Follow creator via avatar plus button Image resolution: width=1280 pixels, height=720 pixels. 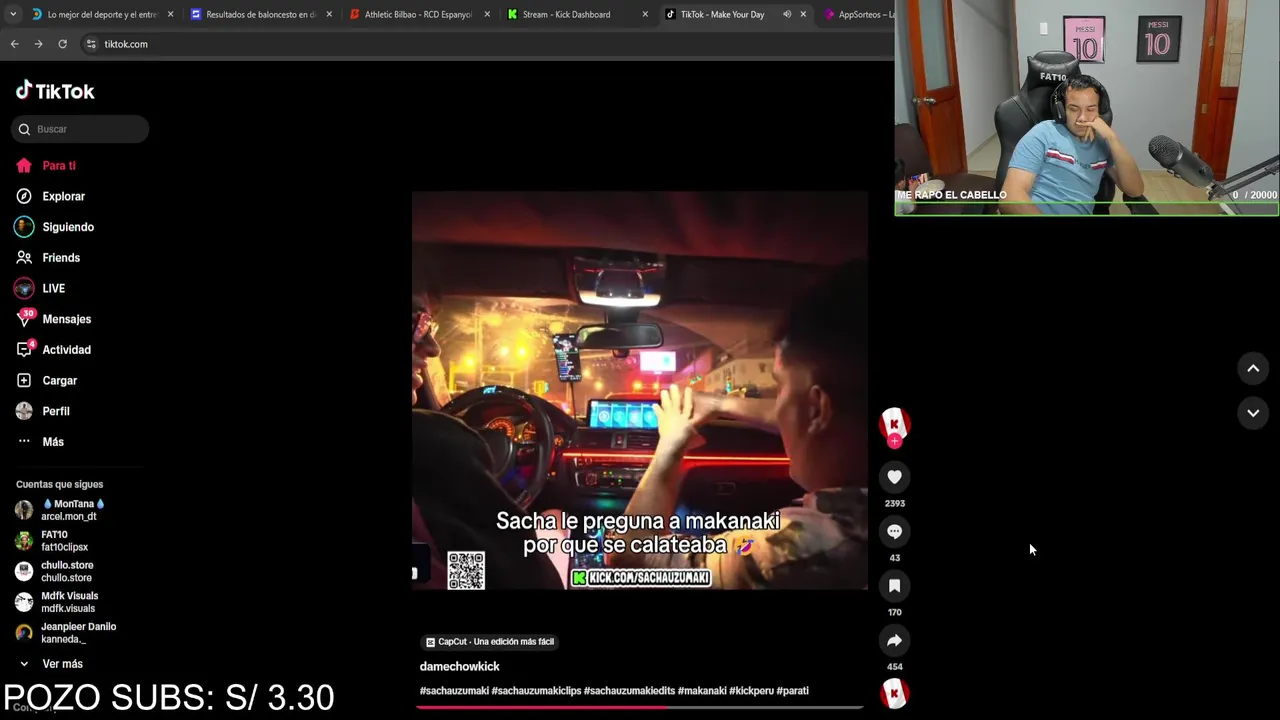click(x=894, y=441)
